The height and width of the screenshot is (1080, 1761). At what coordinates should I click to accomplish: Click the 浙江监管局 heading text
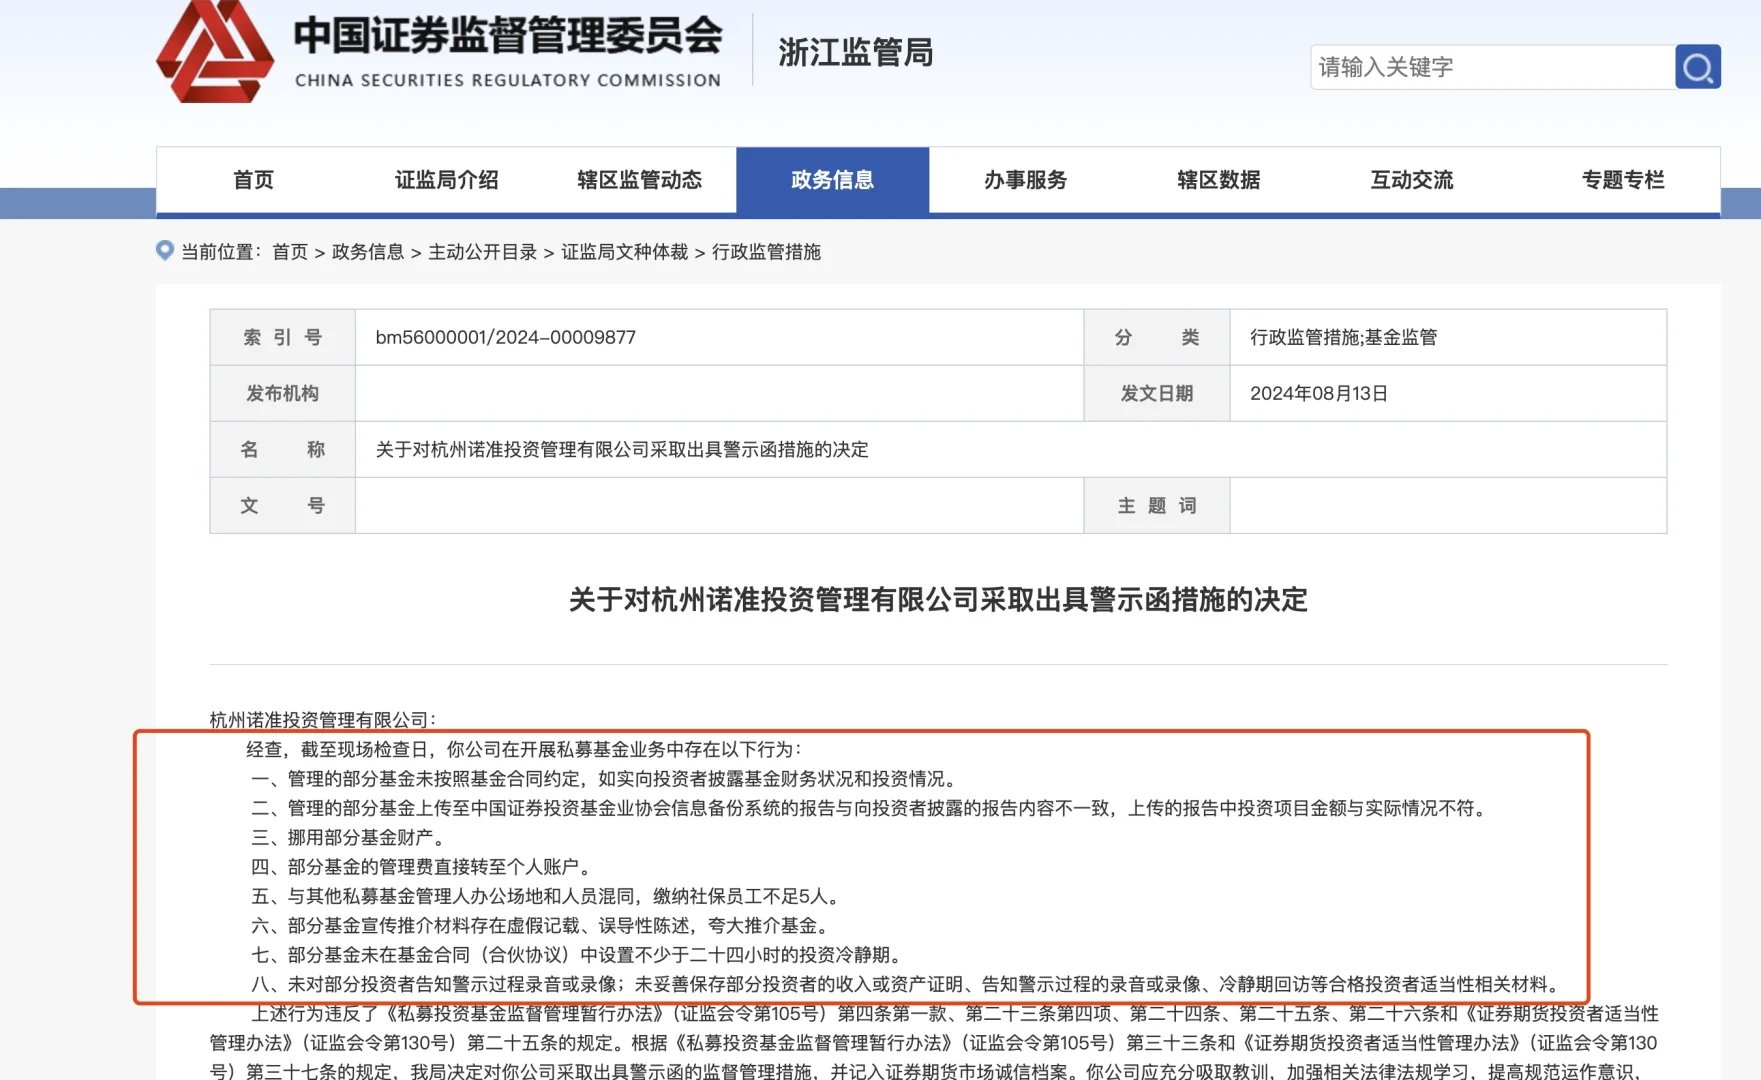point(856,52)
